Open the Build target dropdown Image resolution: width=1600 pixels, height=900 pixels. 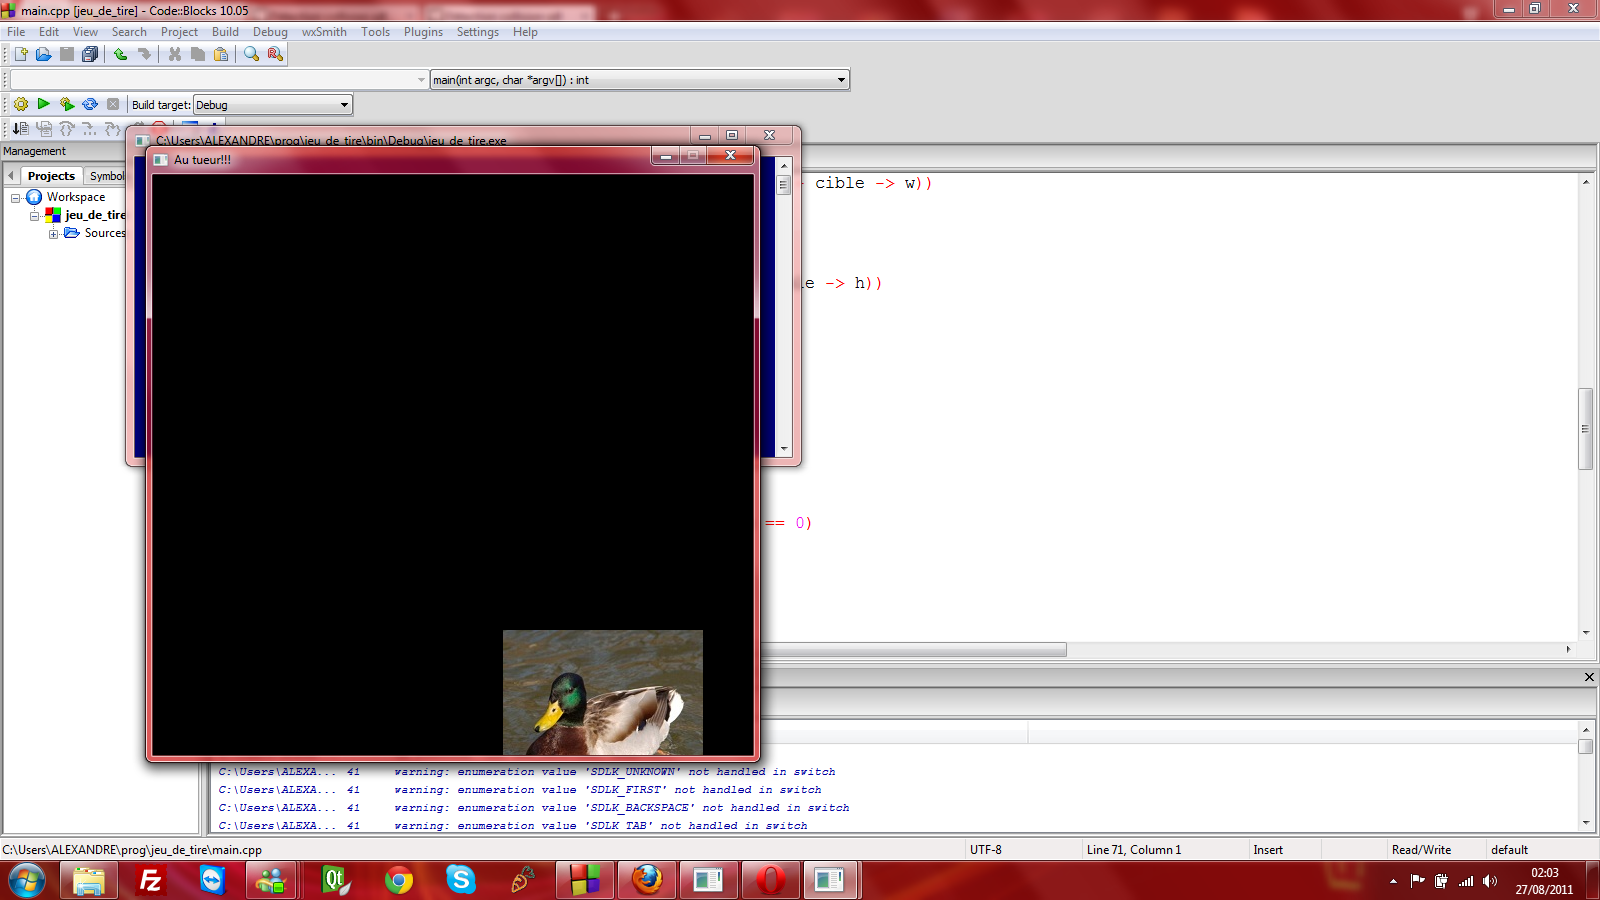click(344, 105)
